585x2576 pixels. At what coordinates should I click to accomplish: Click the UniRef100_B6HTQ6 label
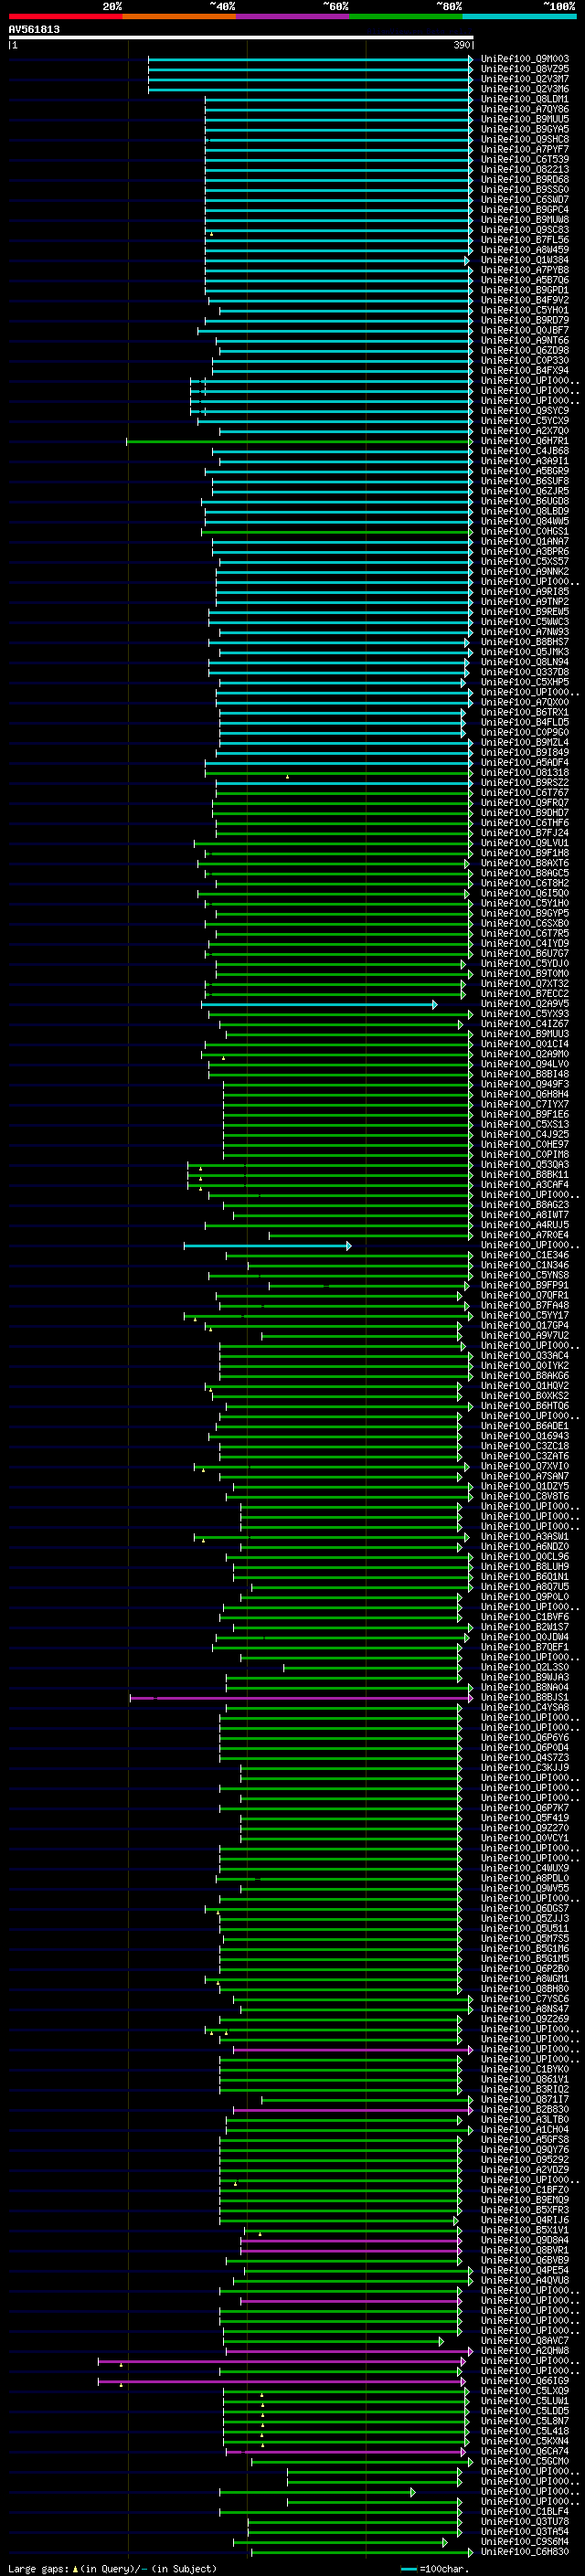(525, 1406)
